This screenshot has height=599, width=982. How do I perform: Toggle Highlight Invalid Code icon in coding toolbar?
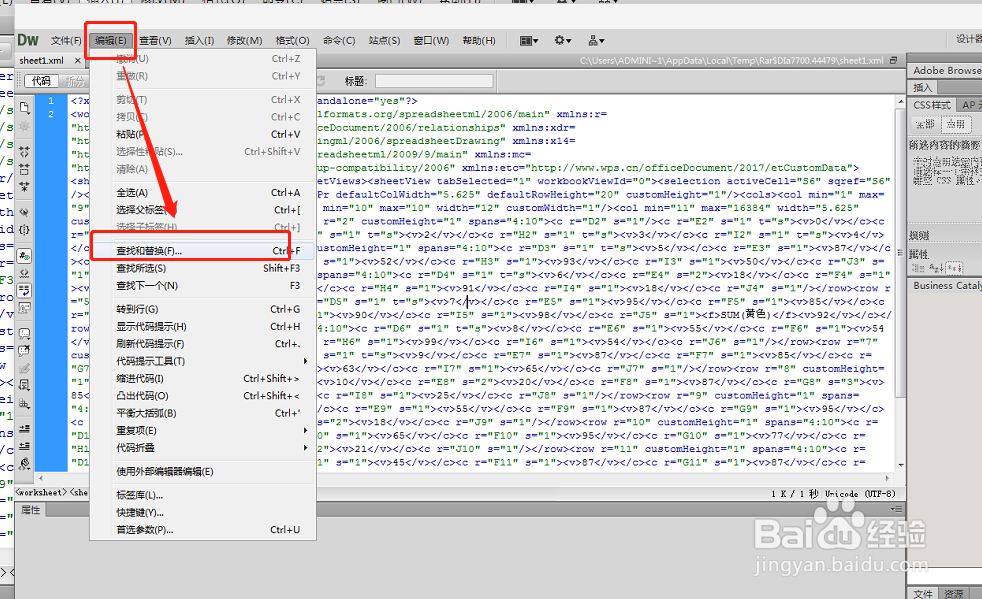pyautogui.click(x=24, y=273)
